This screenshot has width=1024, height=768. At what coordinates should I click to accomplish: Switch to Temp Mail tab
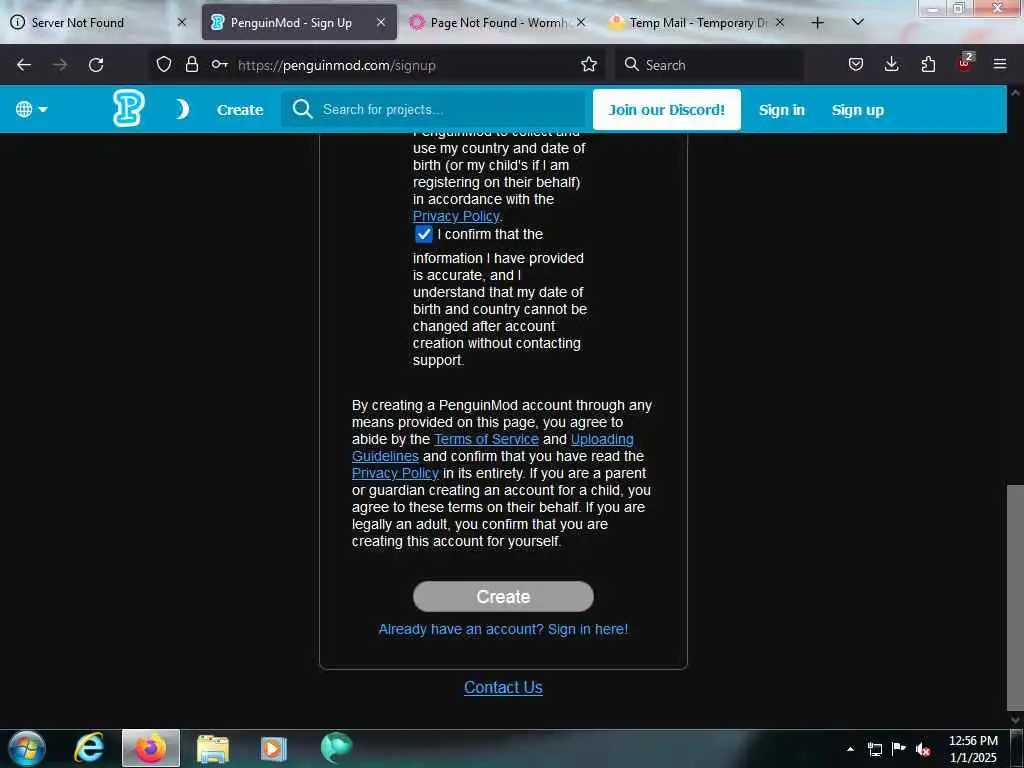point(697,22)
